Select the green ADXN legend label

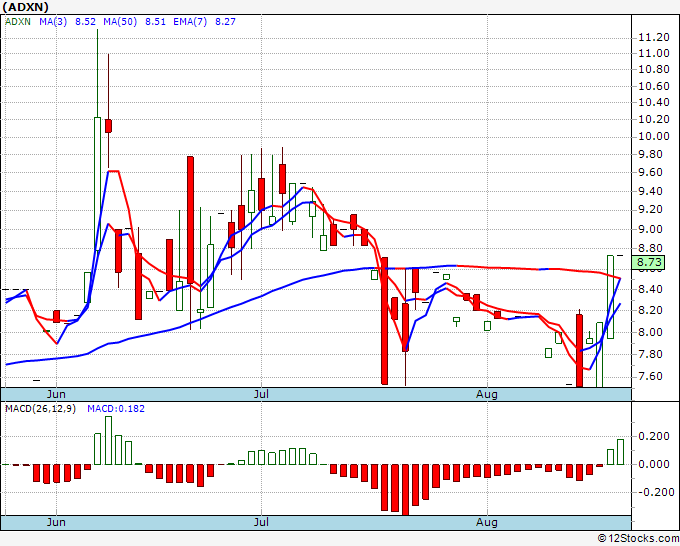[x=18, y=21]
